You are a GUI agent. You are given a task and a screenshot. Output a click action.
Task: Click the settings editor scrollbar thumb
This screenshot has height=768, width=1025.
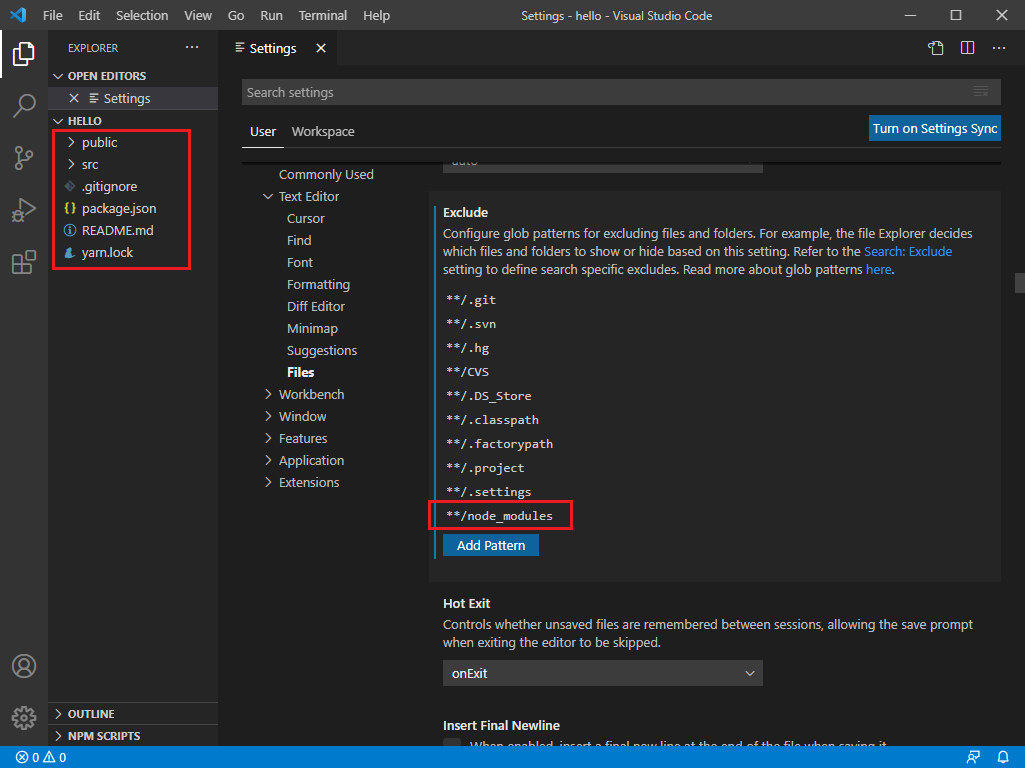[1019, 283]
